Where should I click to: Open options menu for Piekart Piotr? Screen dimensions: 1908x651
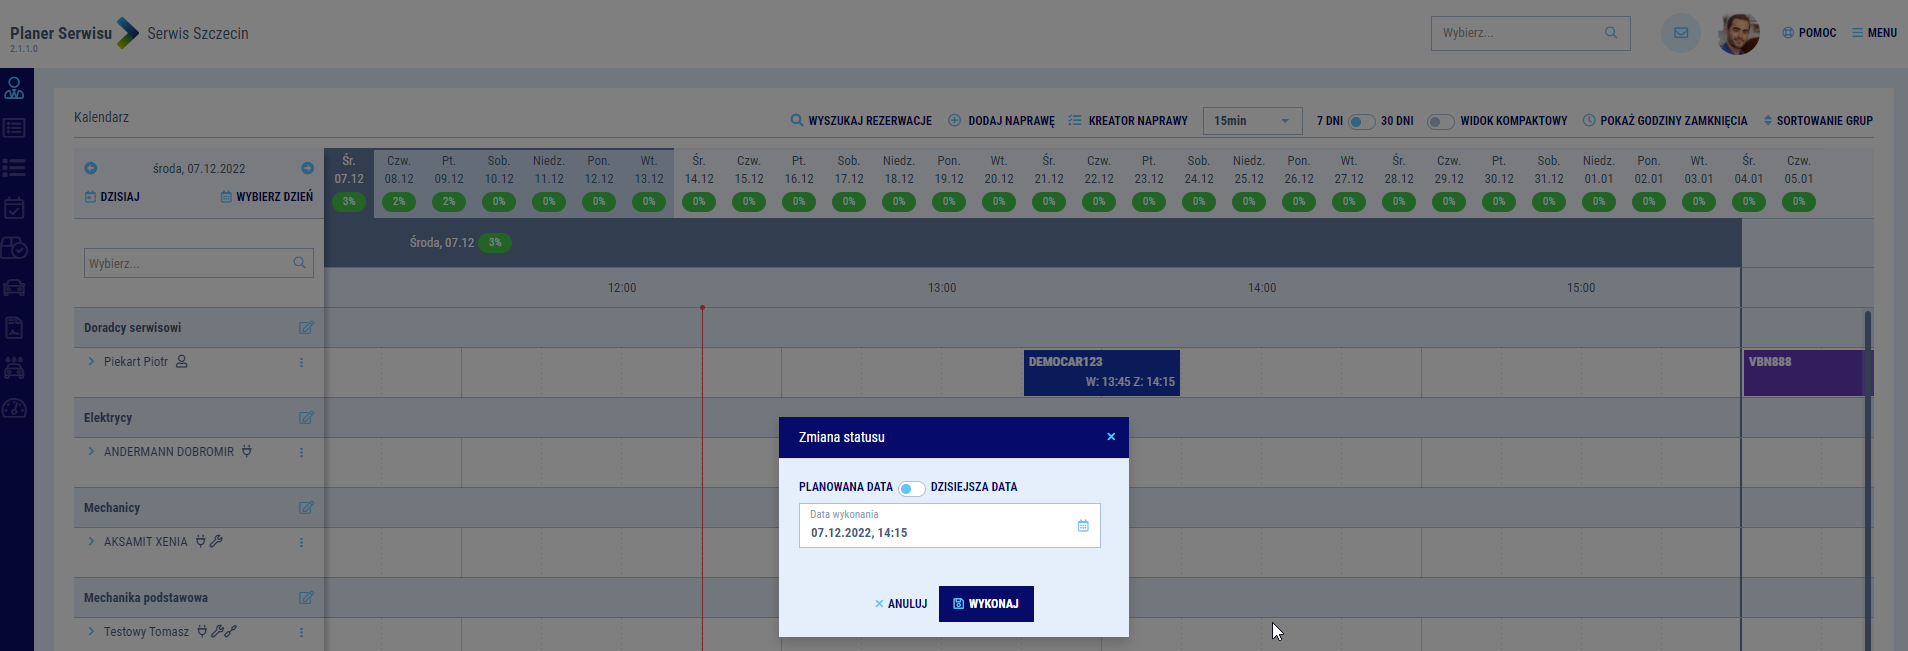[x=301, y=362]
